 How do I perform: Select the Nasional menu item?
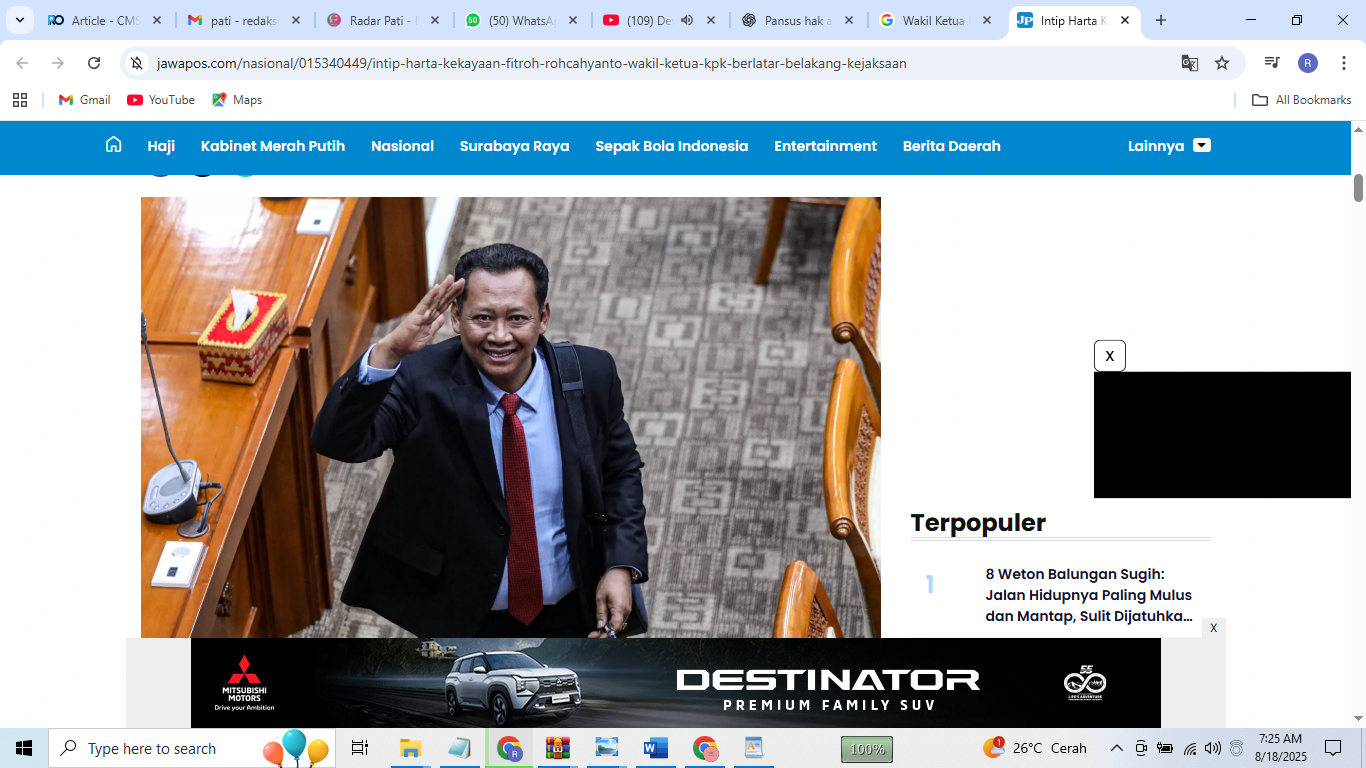[402, 146]
